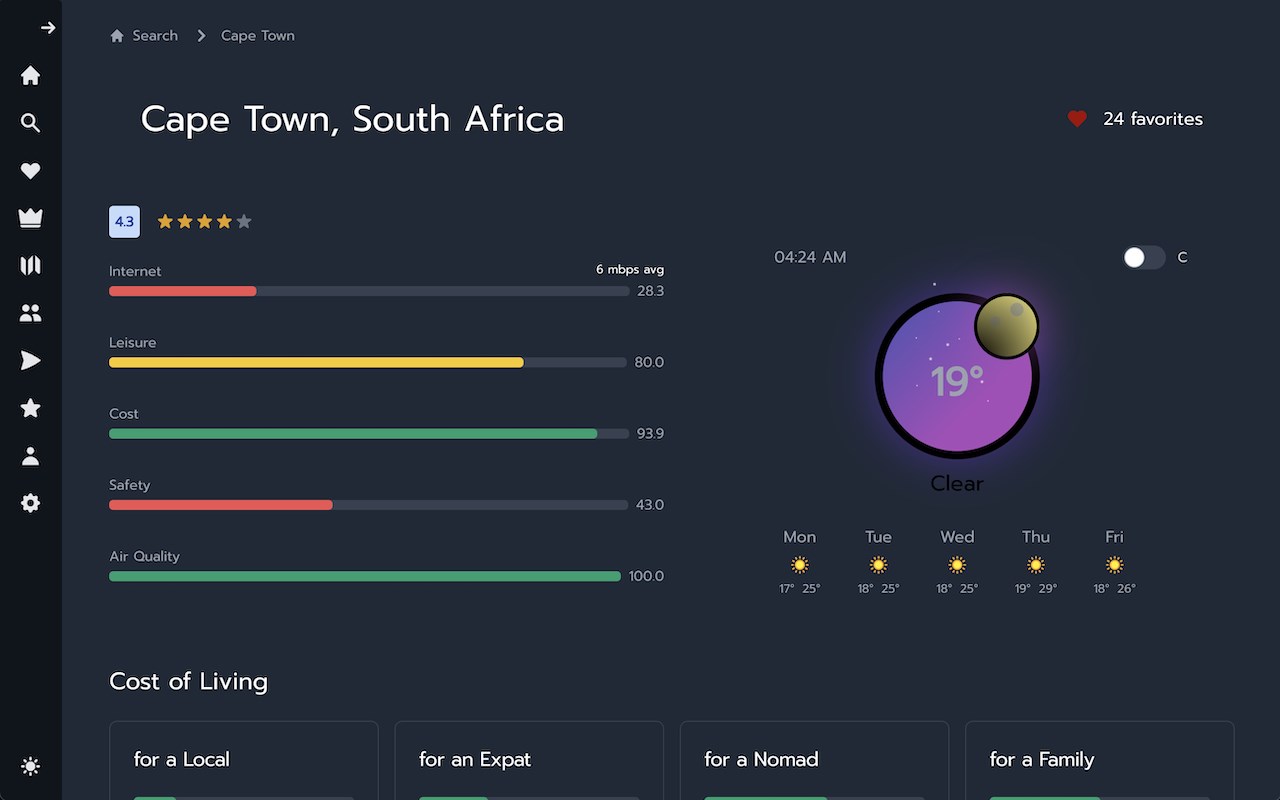The height and width of the screenshot is (800, 1280).
Task: Open the Search magnifier in sidebar
Action: (x=31, y=123)
